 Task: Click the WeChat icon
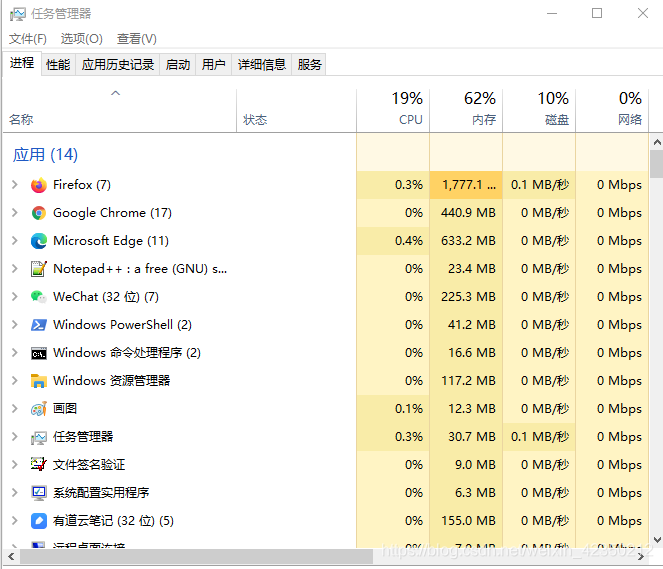(x=38, y=297)
